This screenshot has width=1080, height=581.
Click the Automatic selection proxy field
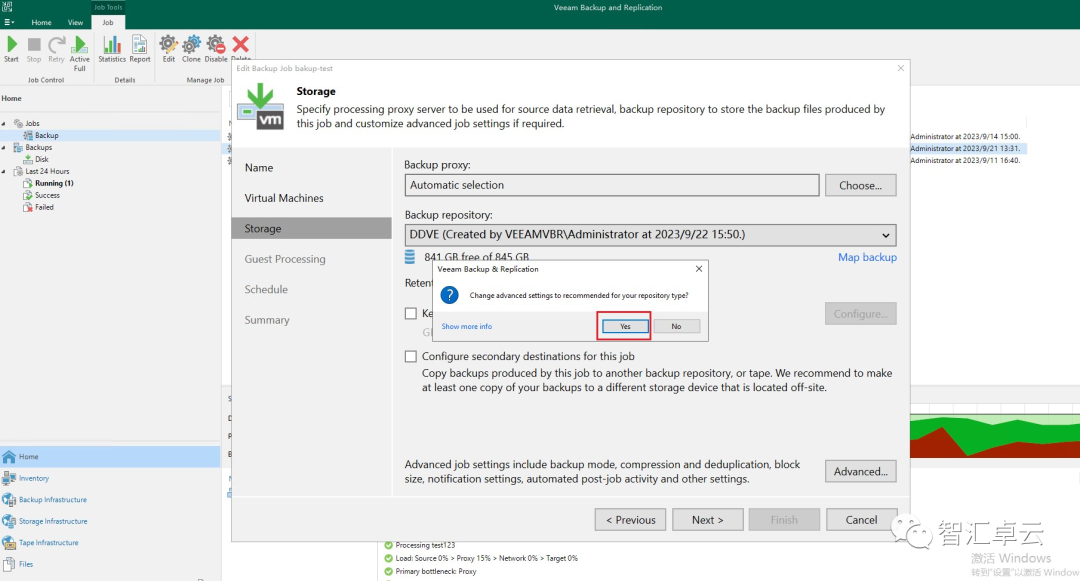612,185
